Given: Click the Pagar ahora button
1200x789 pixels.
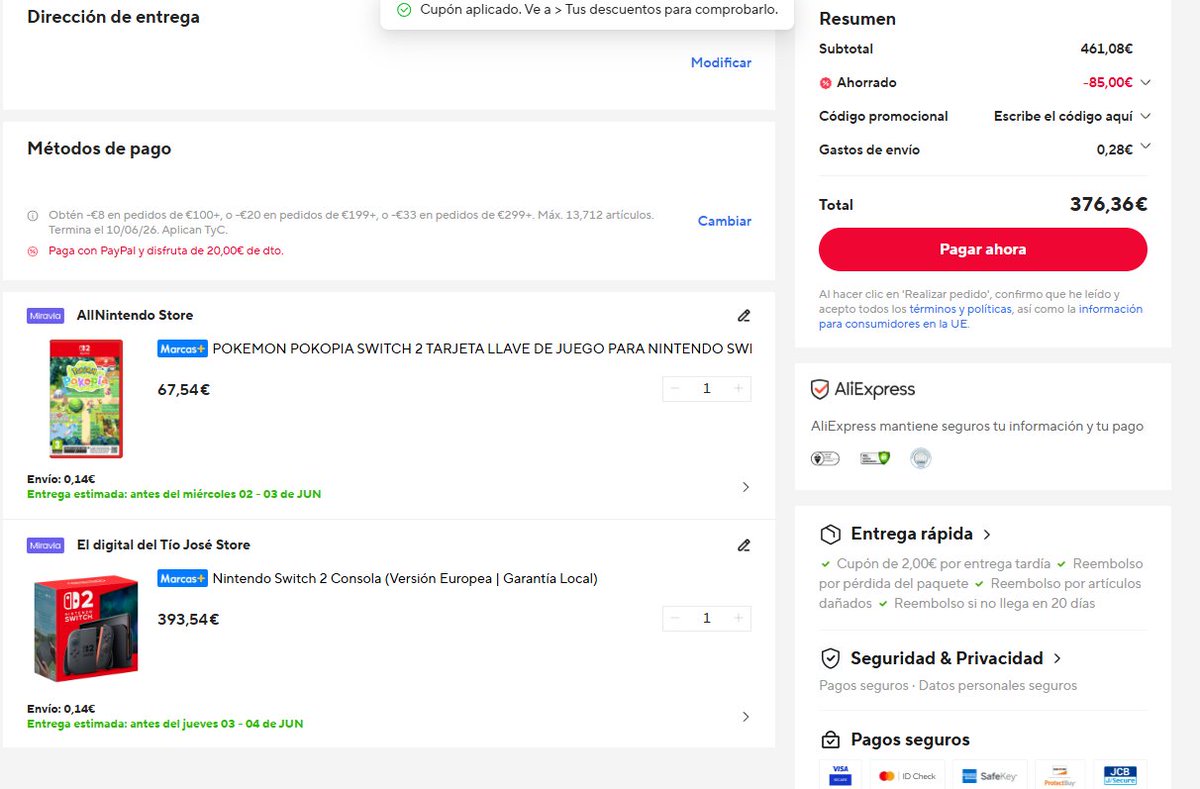Looking at the screenshot, I should tap(983, 249).
